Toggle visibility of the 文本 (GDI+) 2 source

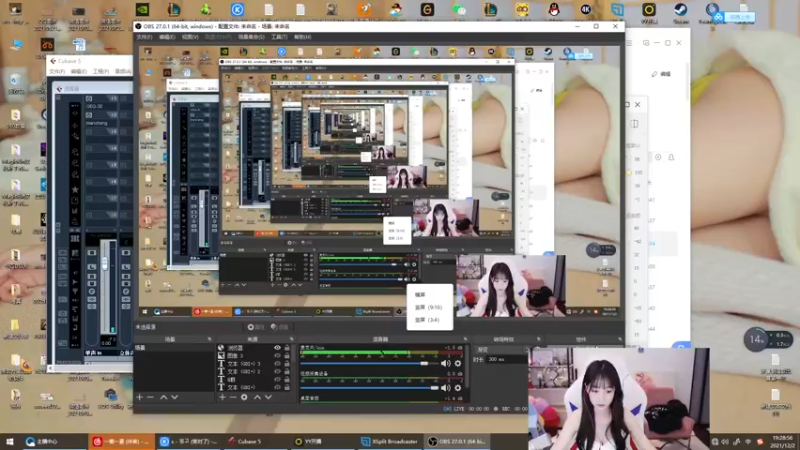278,371
